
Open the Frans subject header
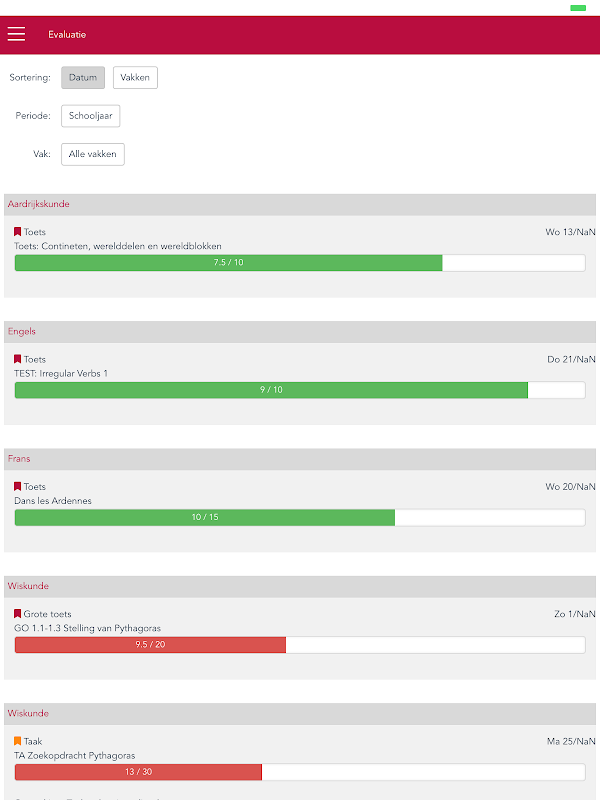point(300,458)
